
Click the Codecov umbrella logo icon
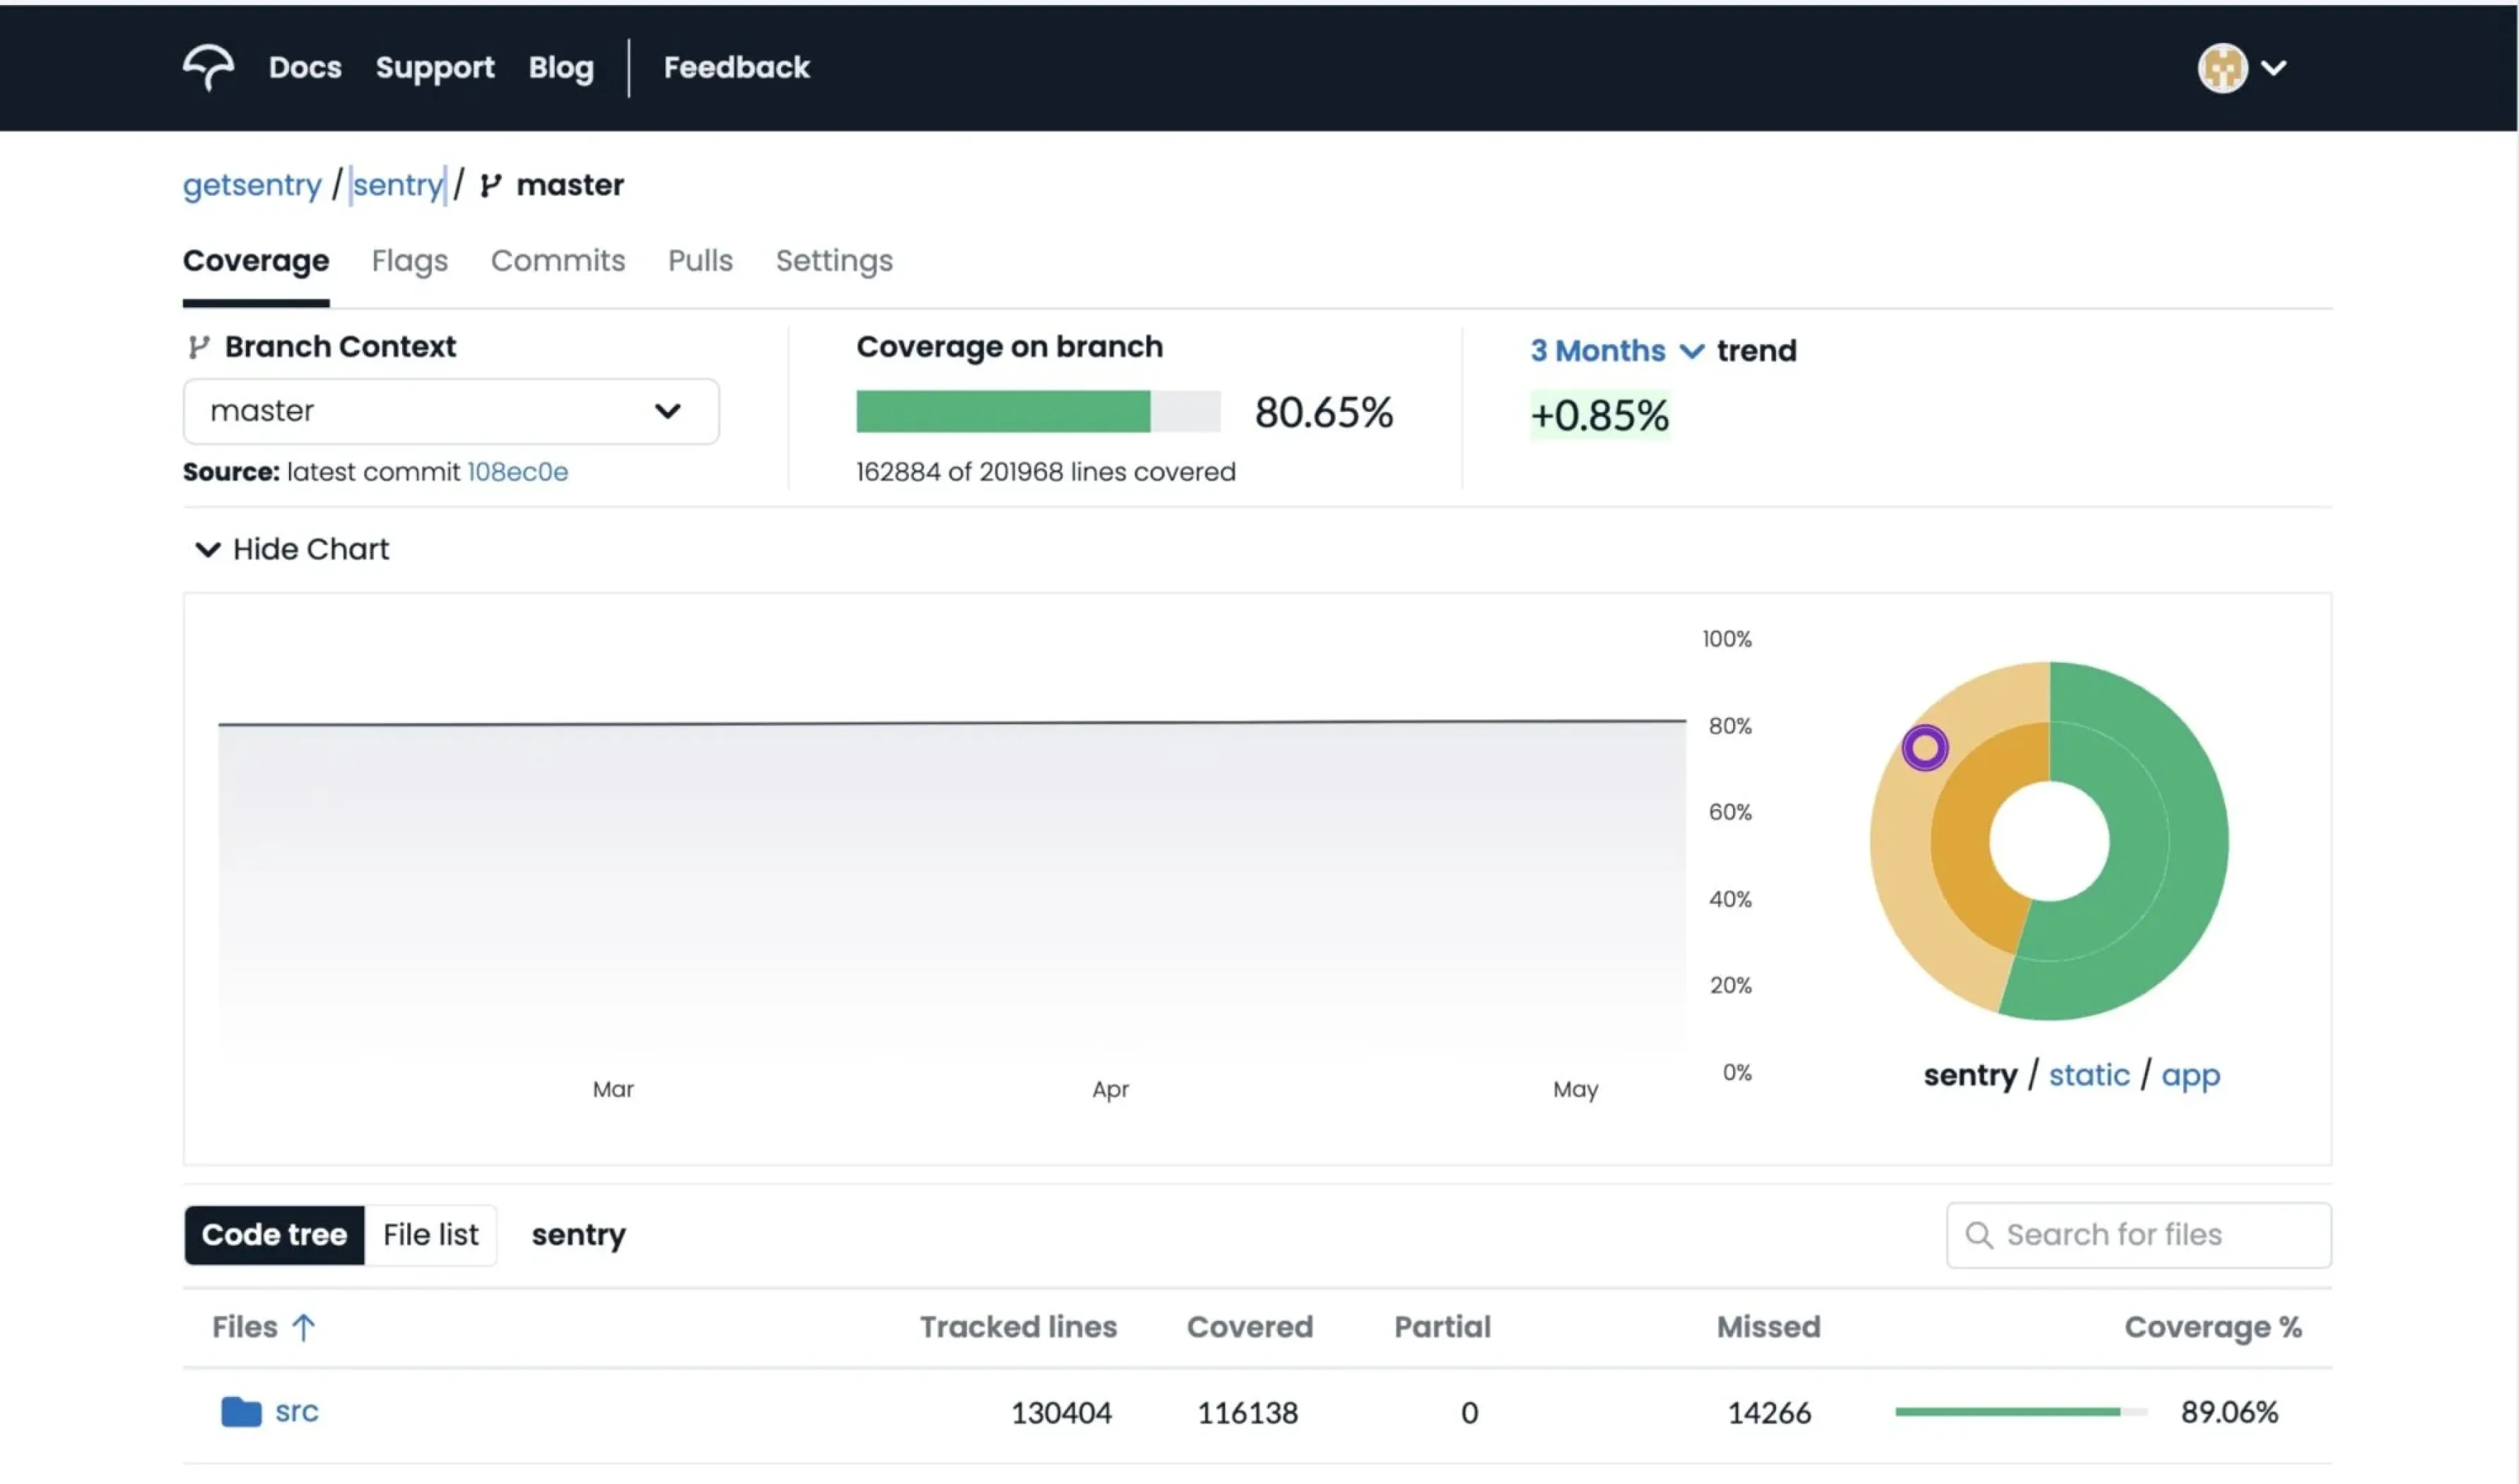tap(208, 67)
